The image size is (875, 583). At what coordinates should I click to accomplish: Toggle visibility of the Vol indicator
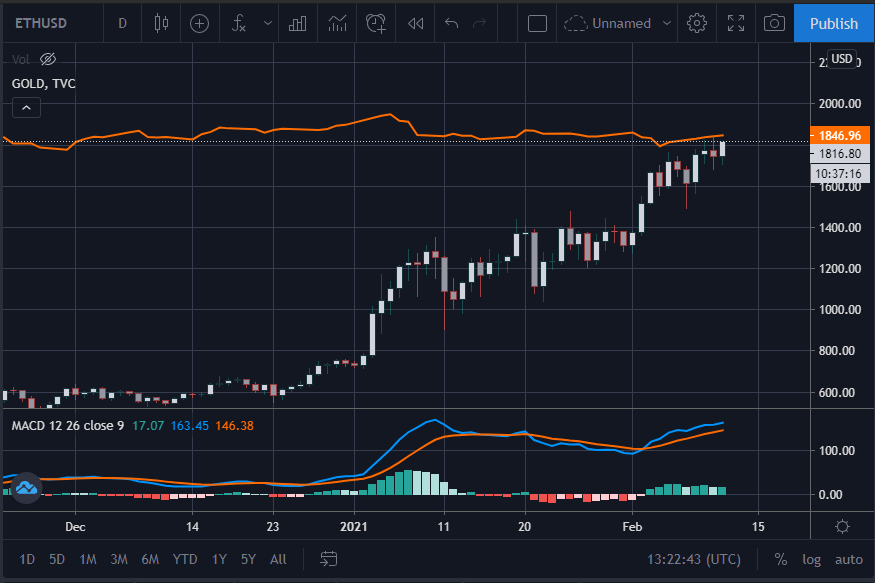point(48,59)
